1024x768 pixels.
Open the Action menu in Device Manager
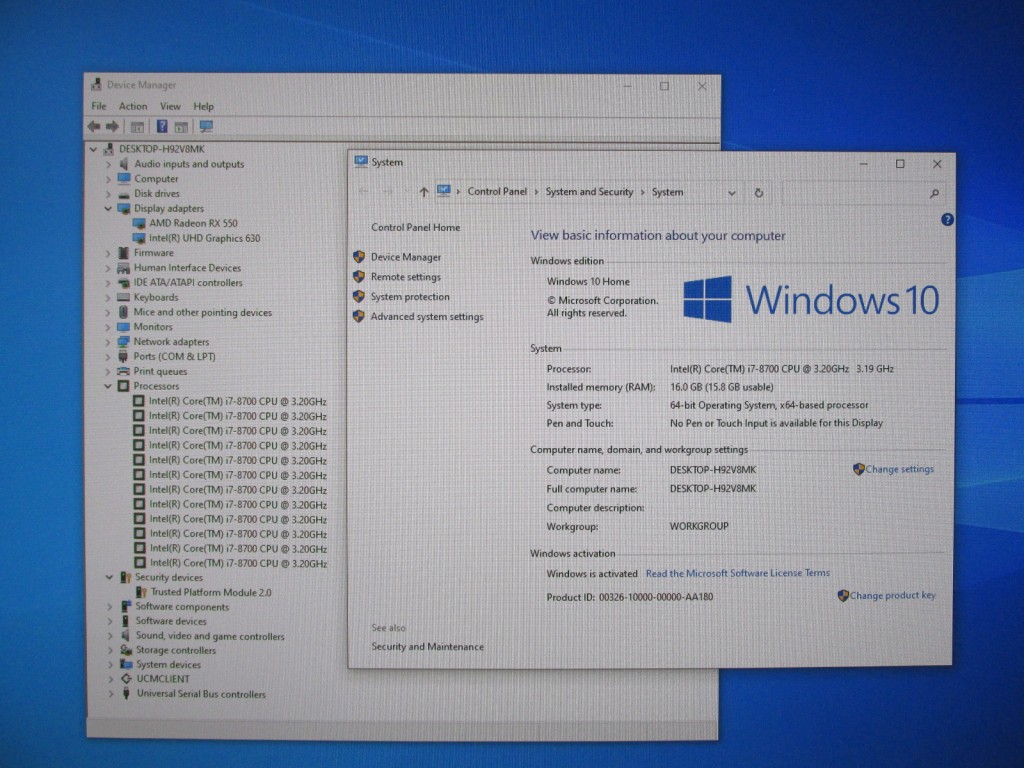coord(133,106)
